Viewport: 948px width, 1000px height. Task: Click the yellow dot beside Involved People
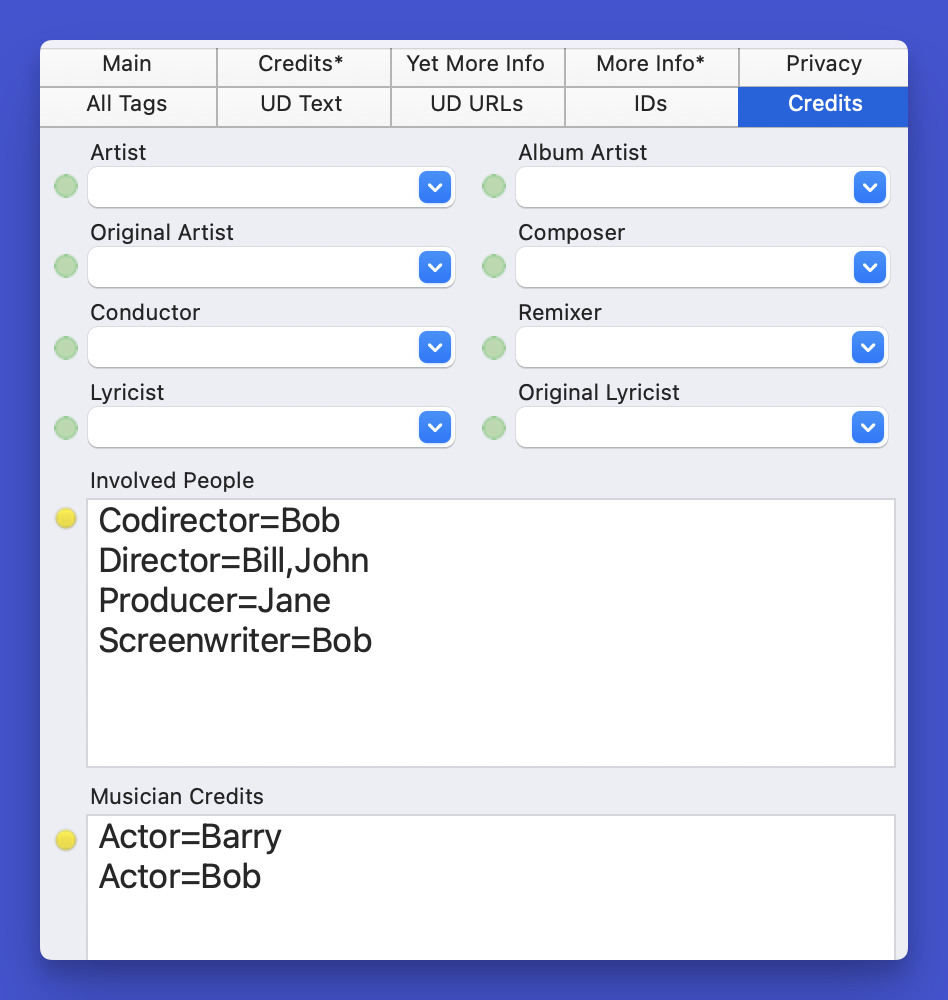click(66, 518)
